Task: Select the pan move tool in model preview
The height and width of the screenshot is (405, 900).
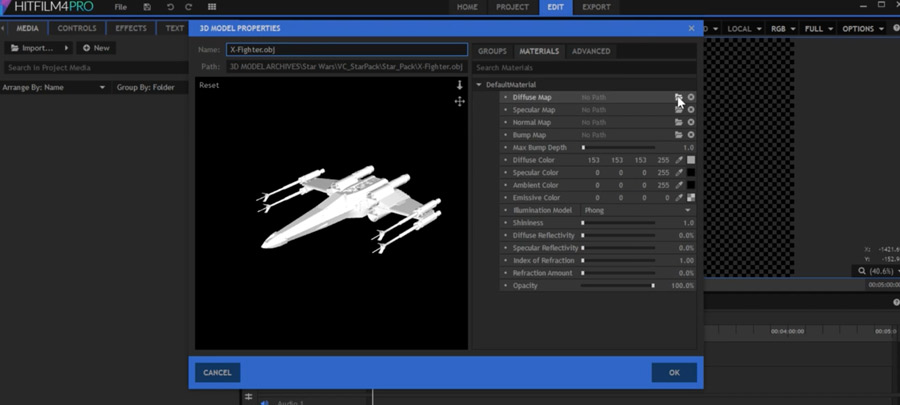Action: pos(459,102)
